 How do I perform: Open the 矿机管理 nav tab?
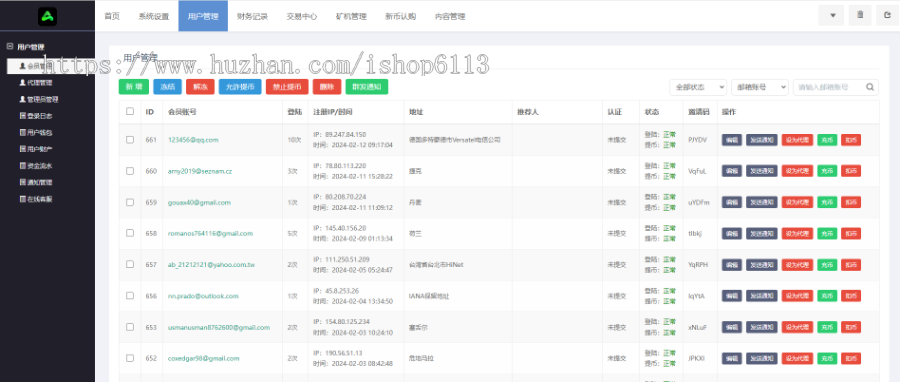pos(351,16)
